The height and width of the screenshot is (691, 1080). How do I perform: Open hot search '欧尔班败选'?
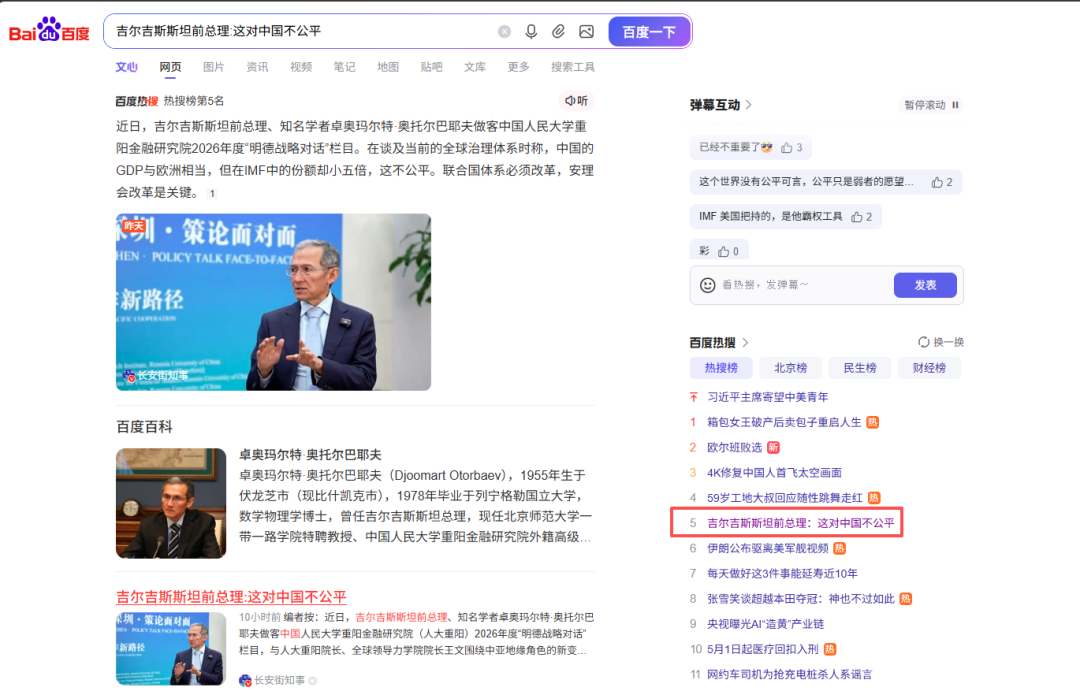click(734, 447)
